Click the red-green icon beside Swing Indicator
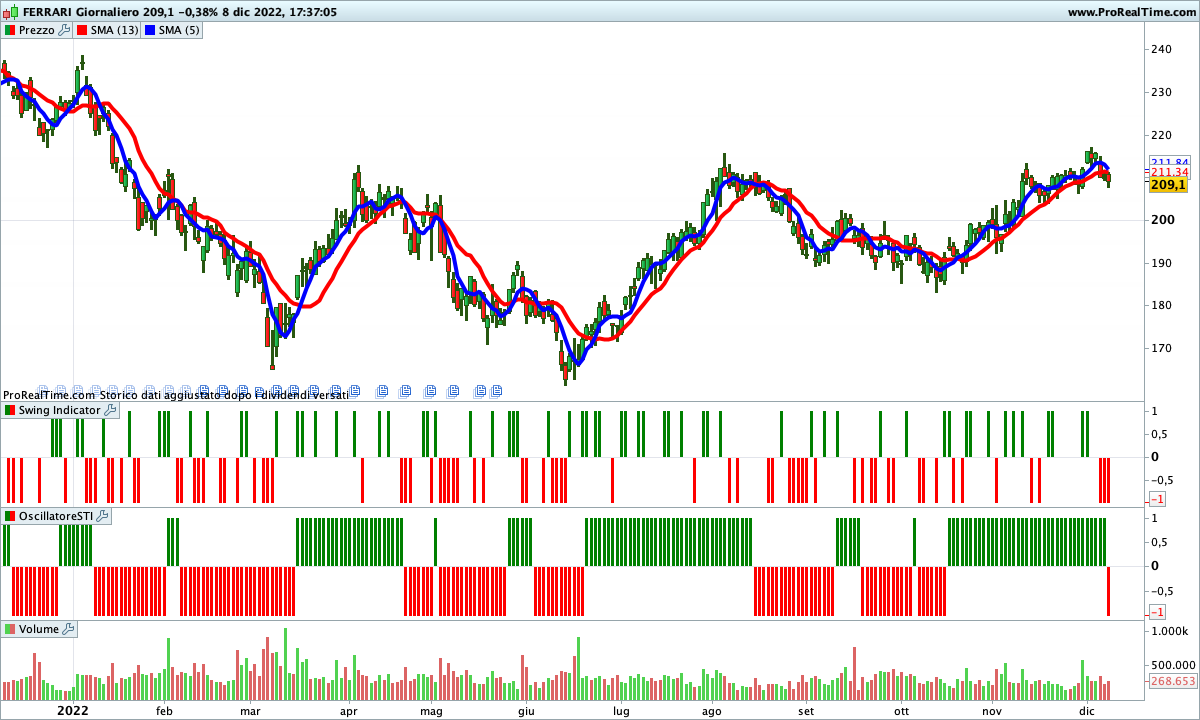The height and width of the screenshot is (720, 1200). (x=10, y=410)
